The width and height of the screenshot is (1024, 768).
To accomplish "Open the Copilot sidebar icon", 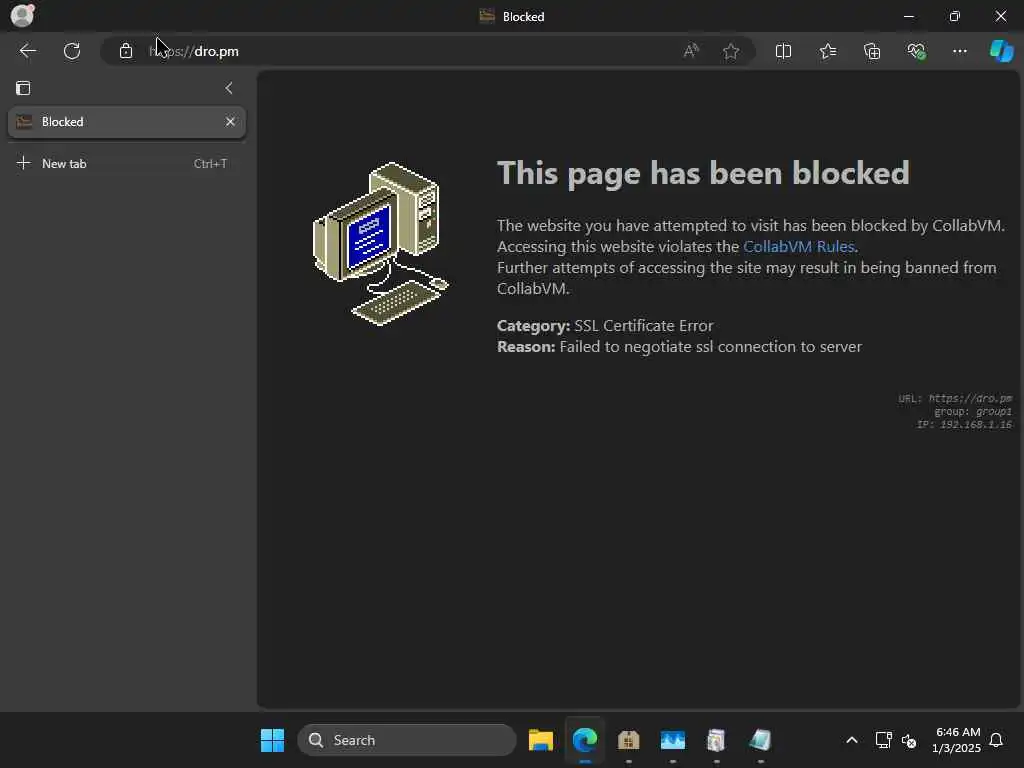I will (1001, 51).
